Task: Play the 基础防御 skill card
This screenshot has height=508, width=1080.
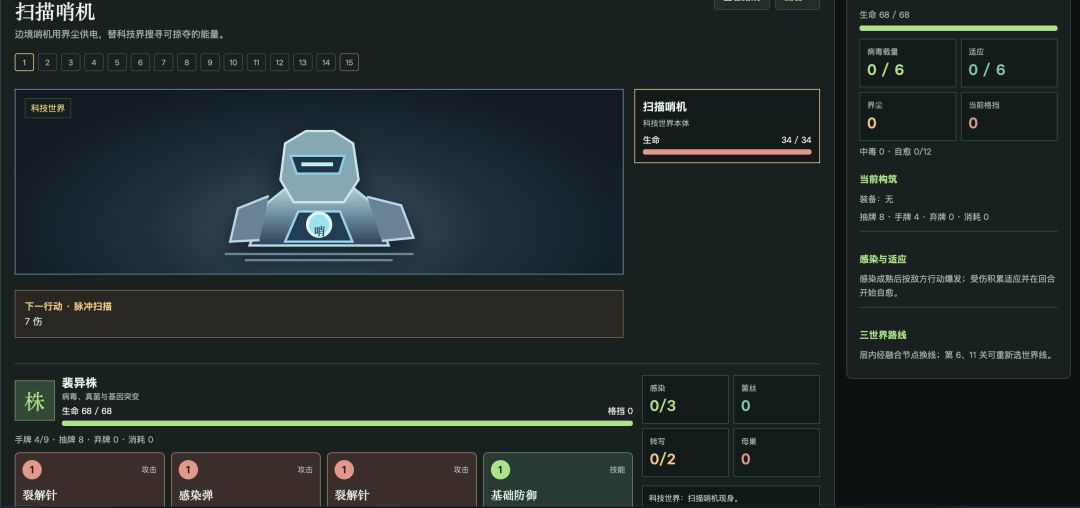Action: pyautogui.click(x=558, y=480)
